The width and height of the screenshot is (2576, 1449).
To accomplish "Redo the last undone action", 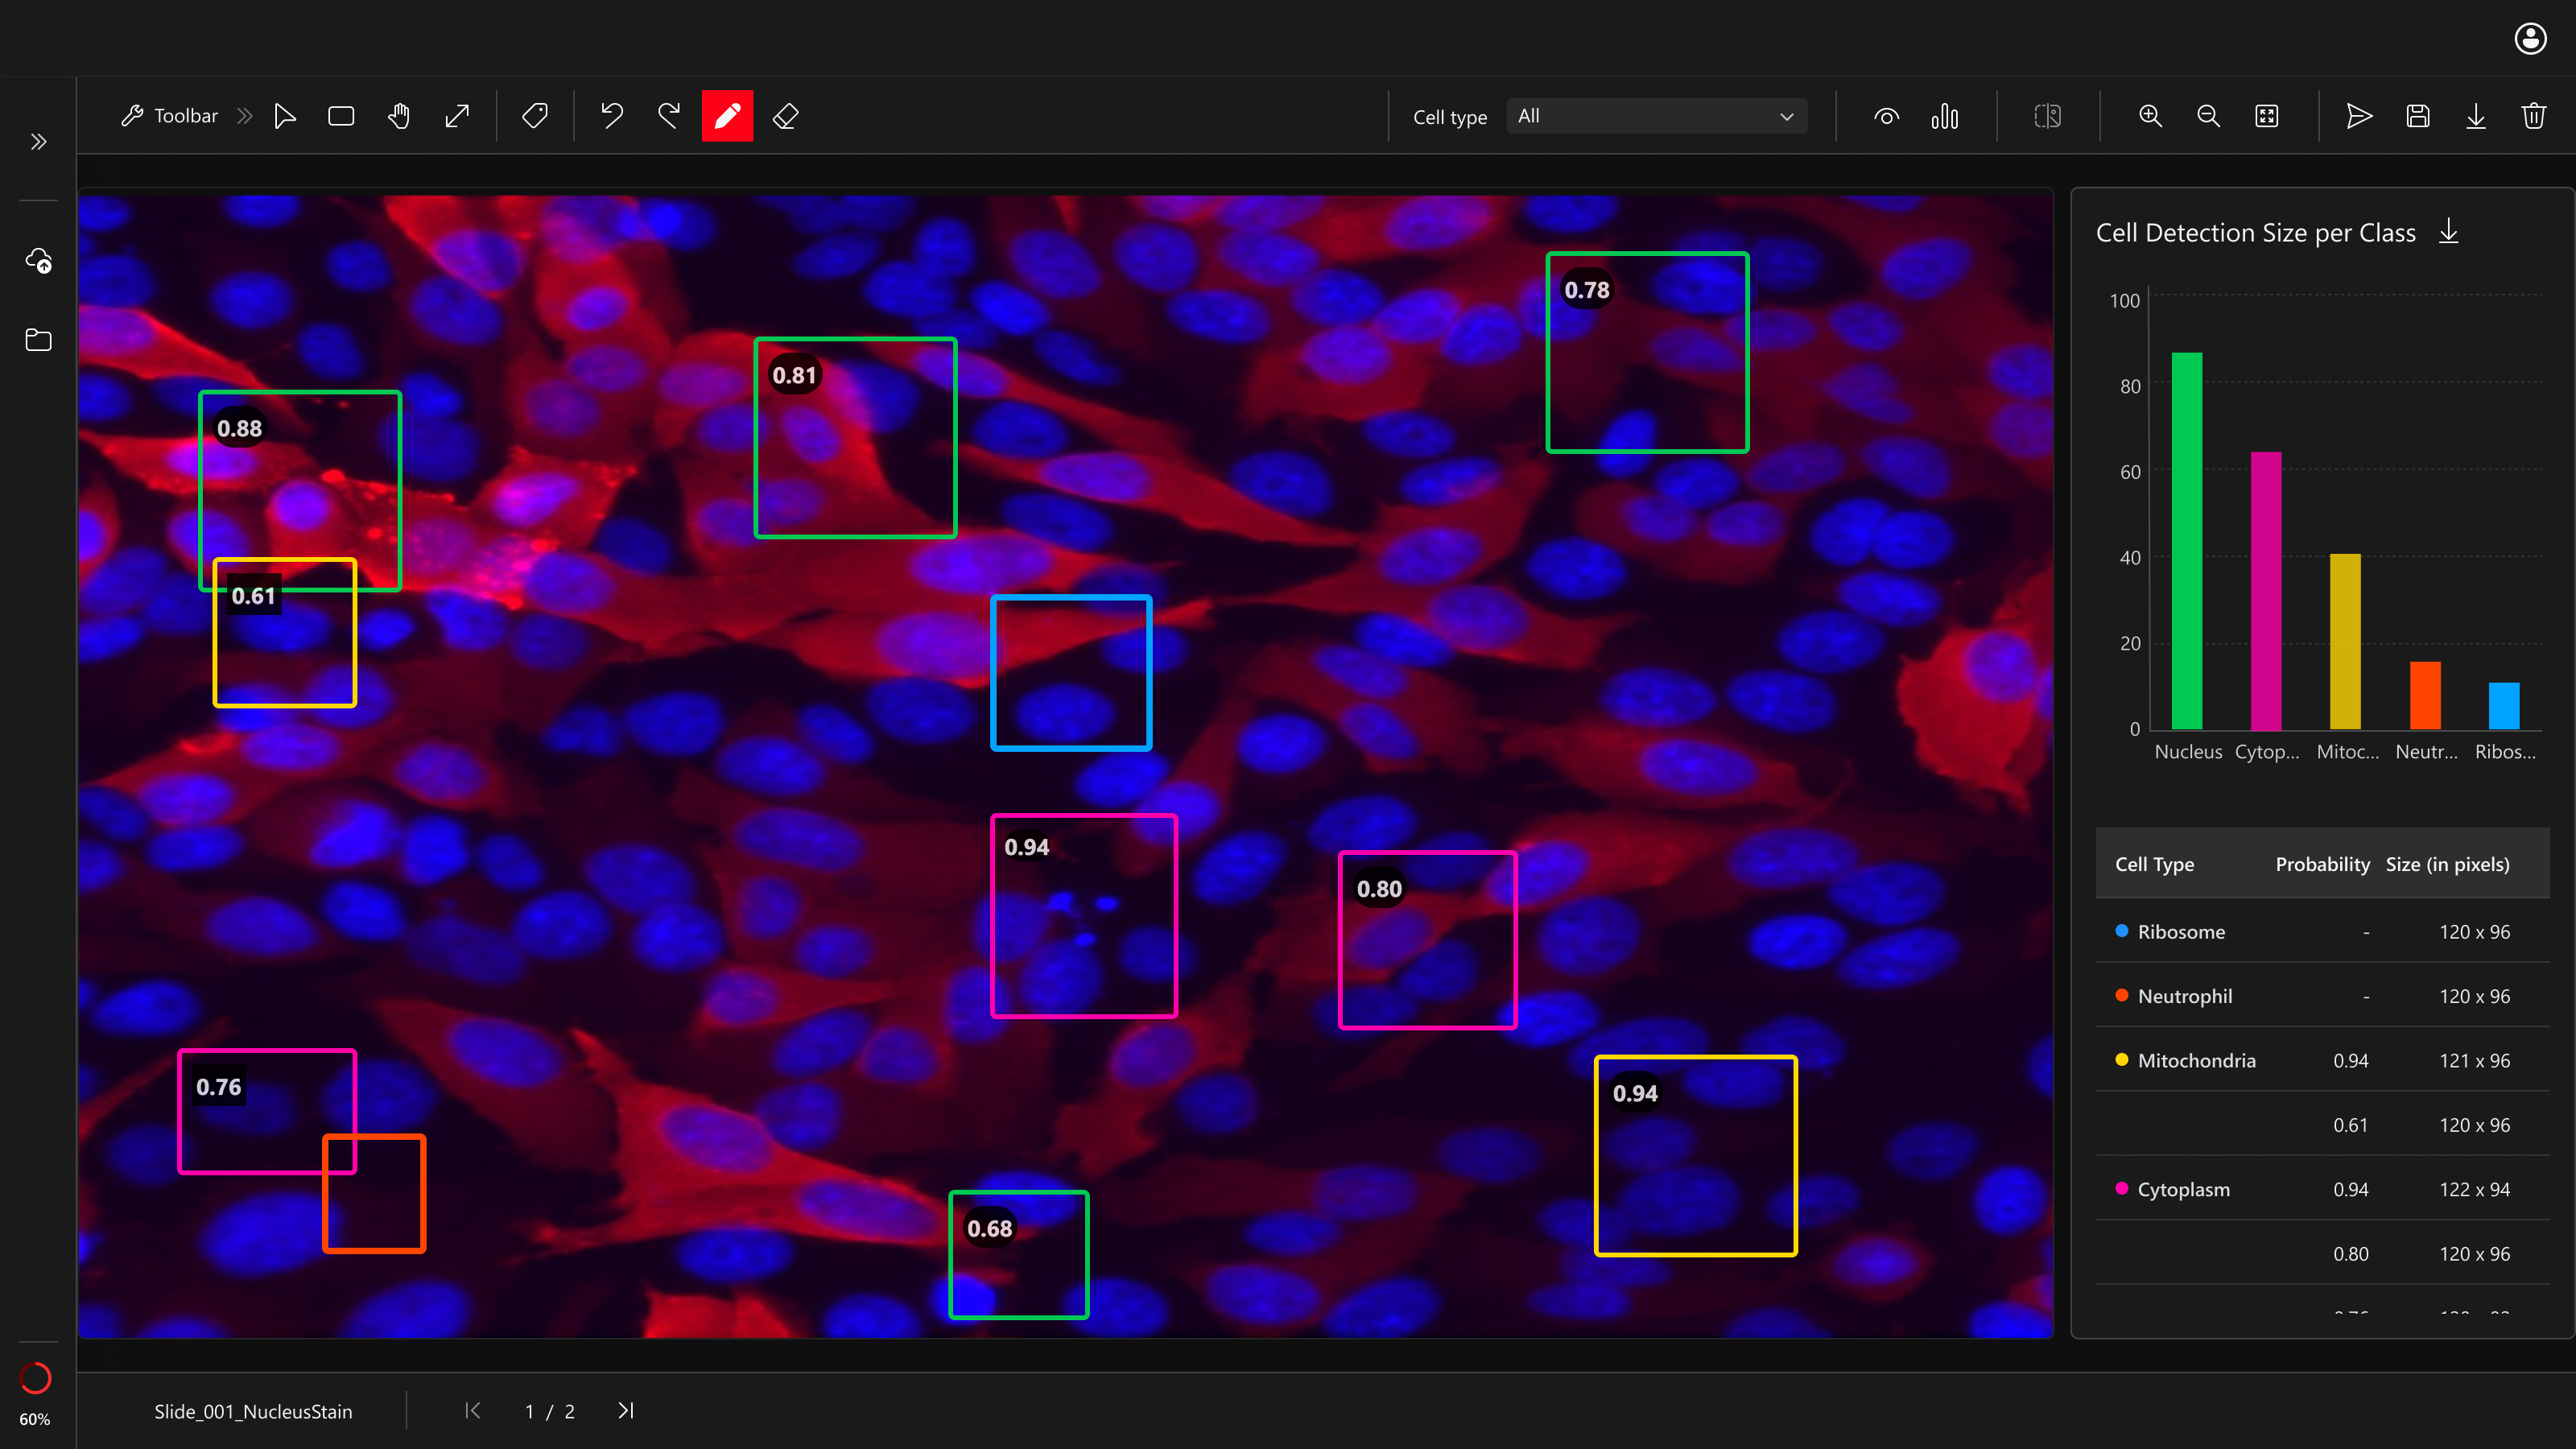I will (670, 115).
